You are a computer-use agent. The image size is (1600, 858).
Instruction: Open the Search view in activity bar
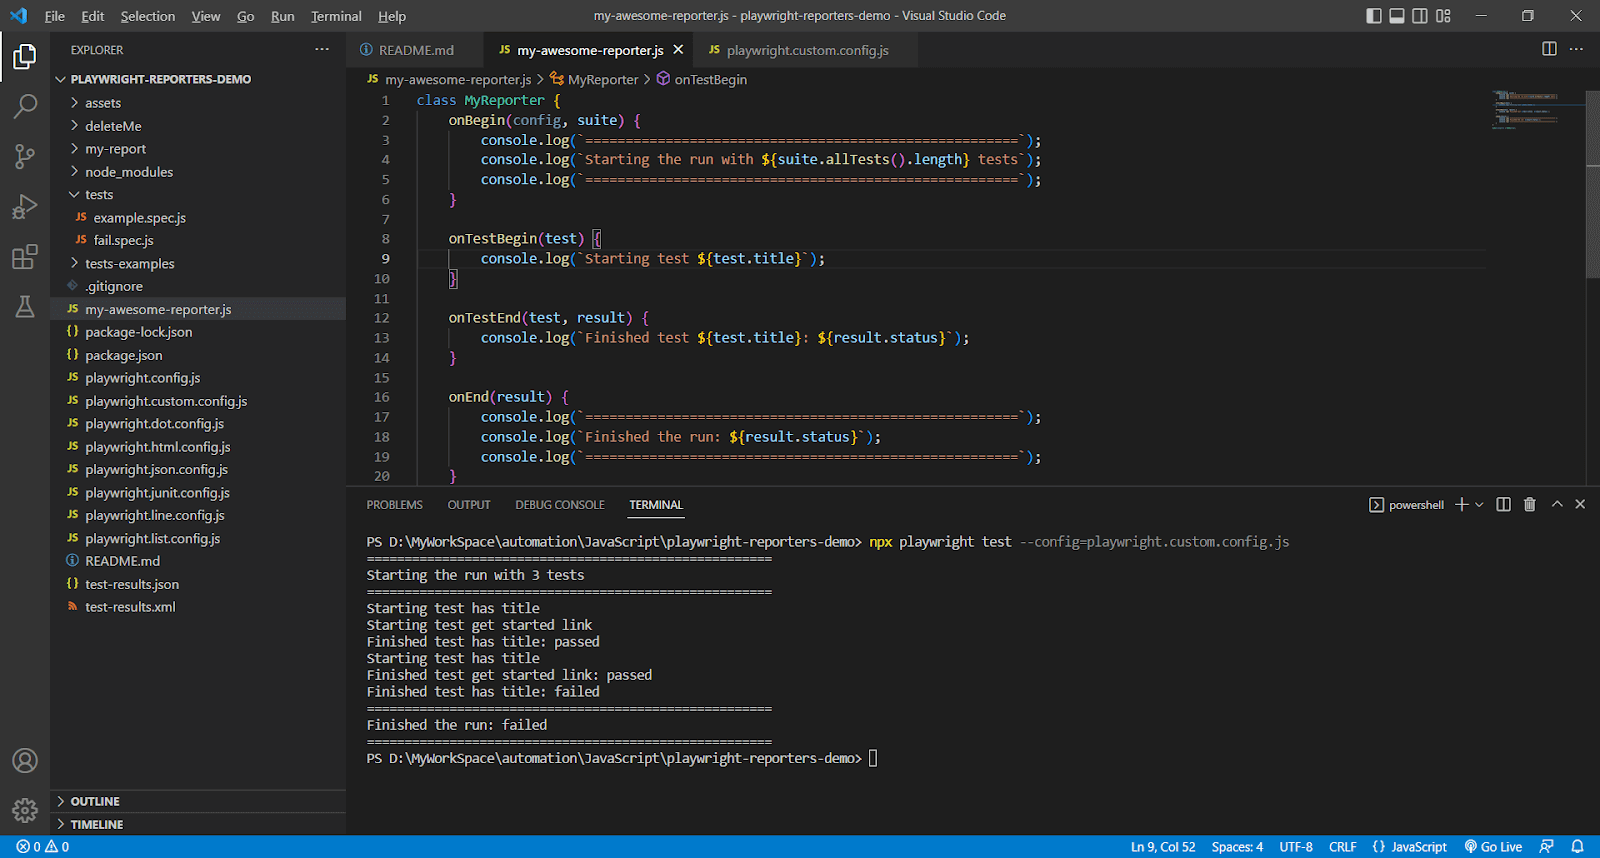tap(25, 106)
